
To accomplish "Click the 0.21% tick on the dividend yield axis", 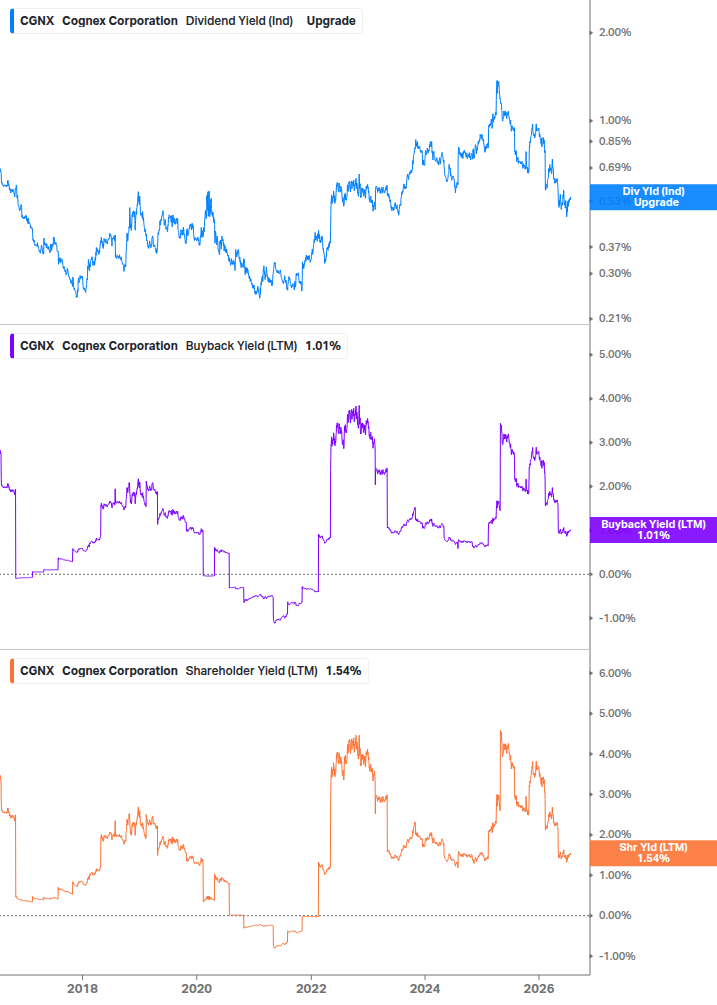I will [x=614, y=318].
